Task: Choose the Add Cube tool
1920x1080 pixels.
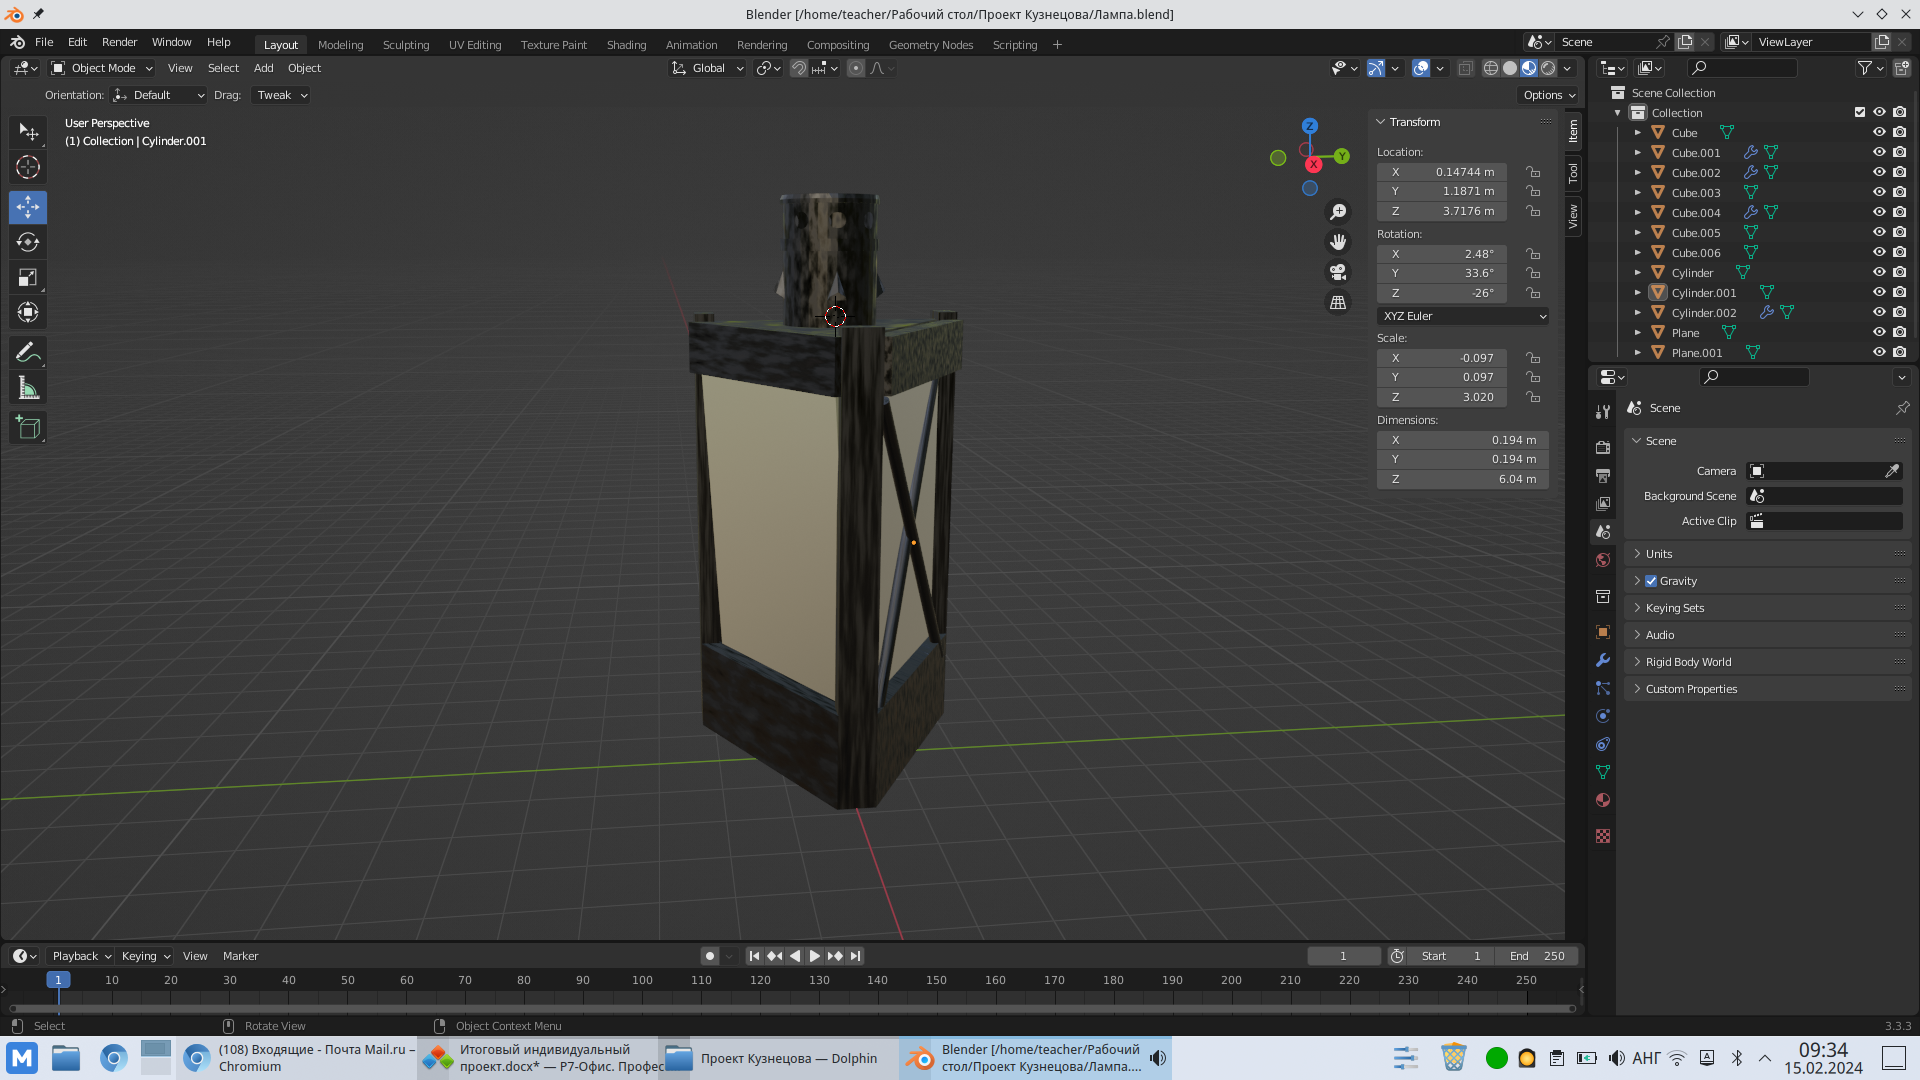Action: (28, 428)
